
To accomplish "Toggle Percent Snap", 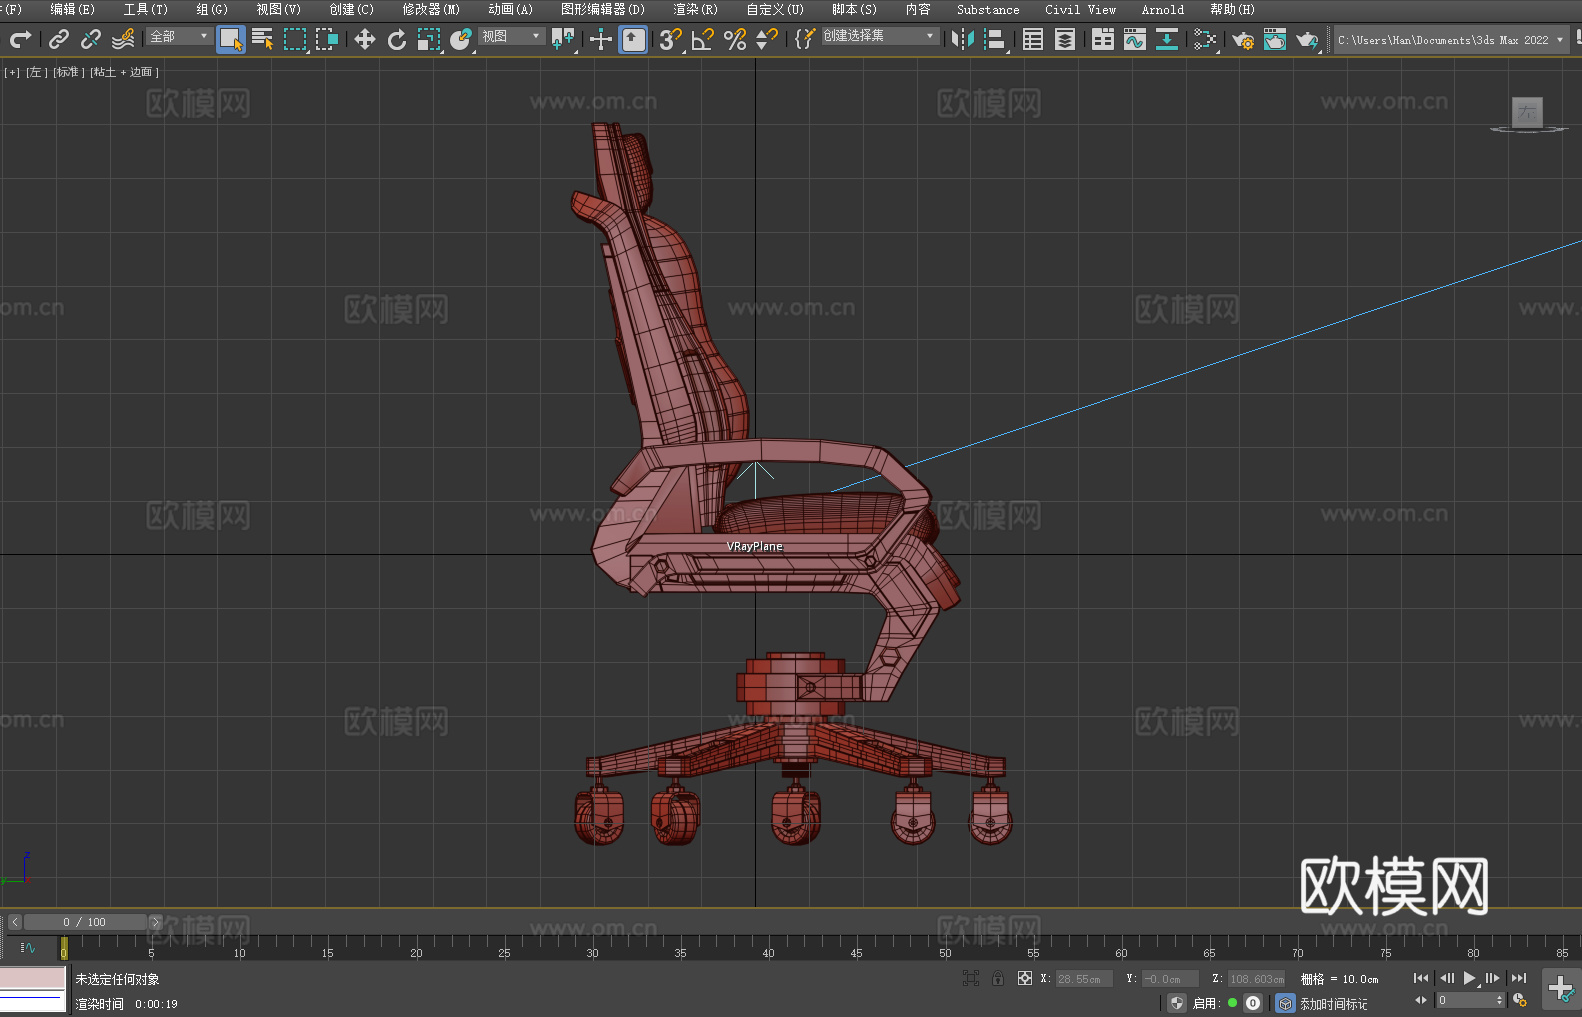I will [x=735, y=39].
